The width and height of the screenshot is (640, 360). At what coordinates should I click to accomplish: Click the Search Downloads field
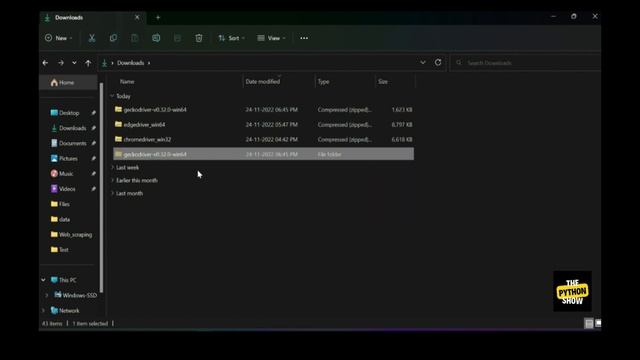pos(525,63)
